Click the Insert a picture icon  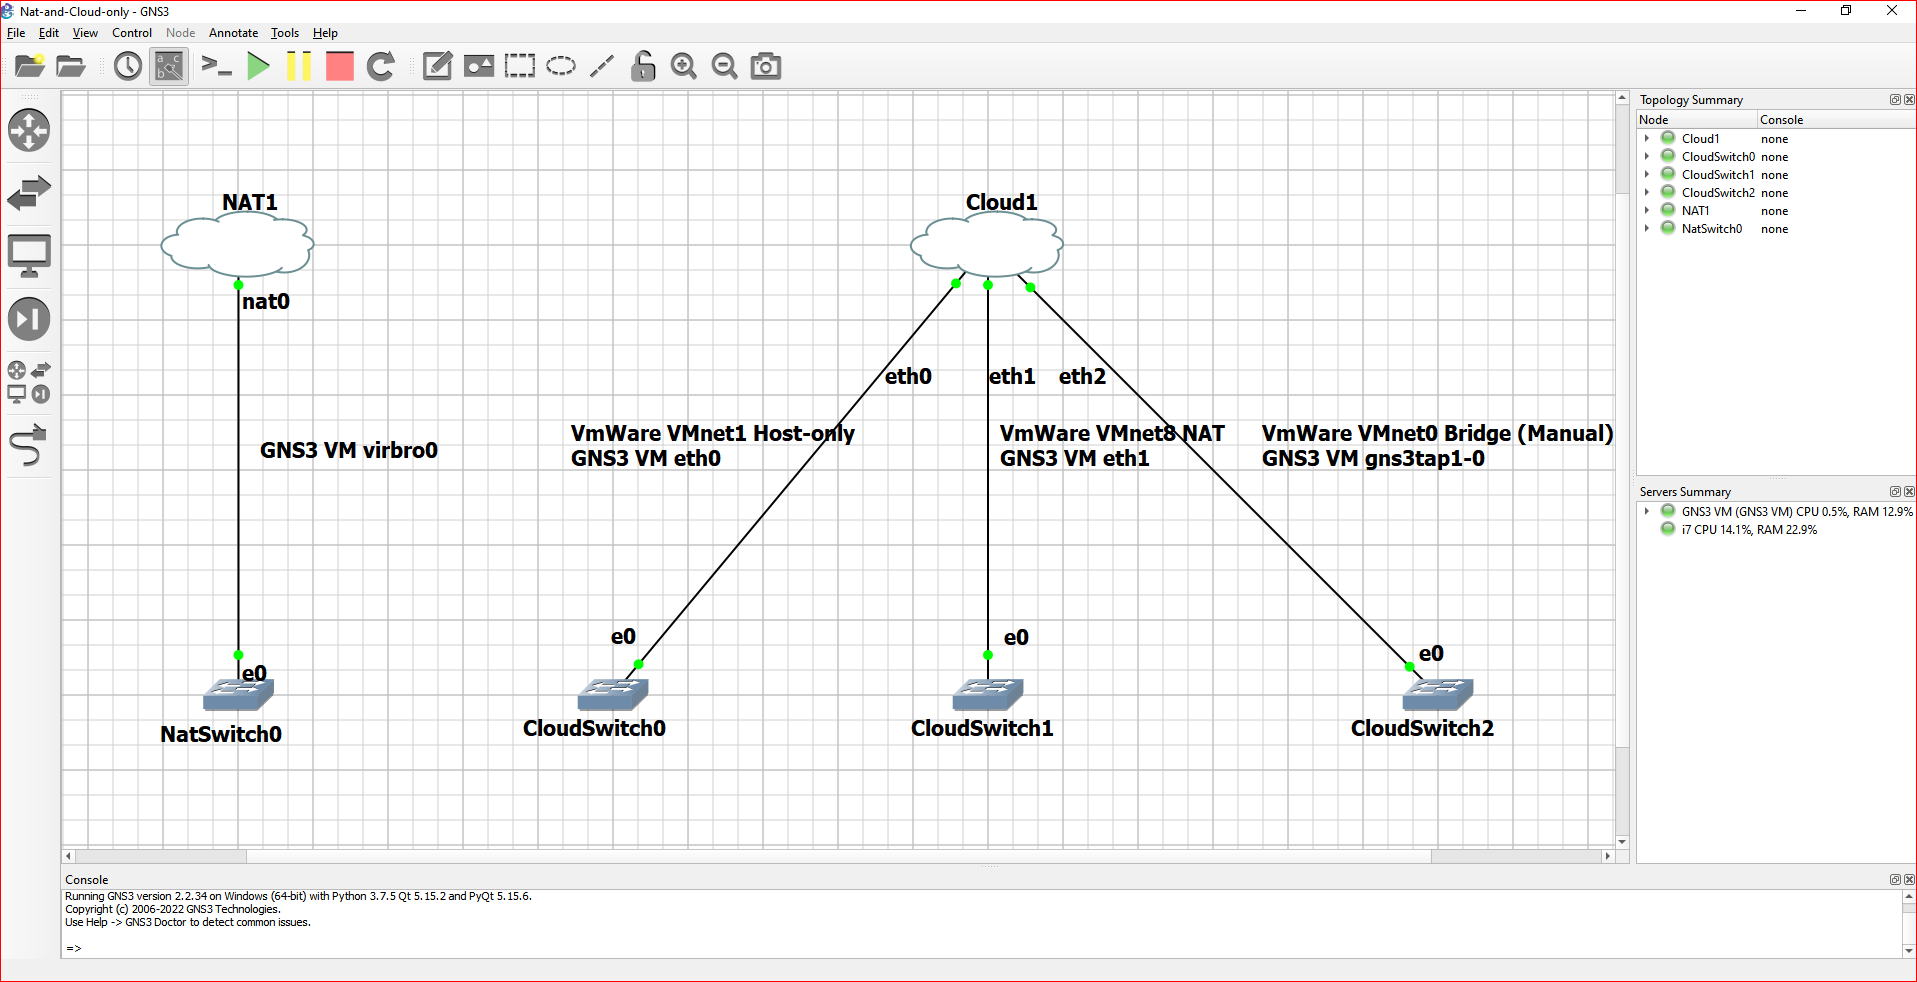pos(479,66)
